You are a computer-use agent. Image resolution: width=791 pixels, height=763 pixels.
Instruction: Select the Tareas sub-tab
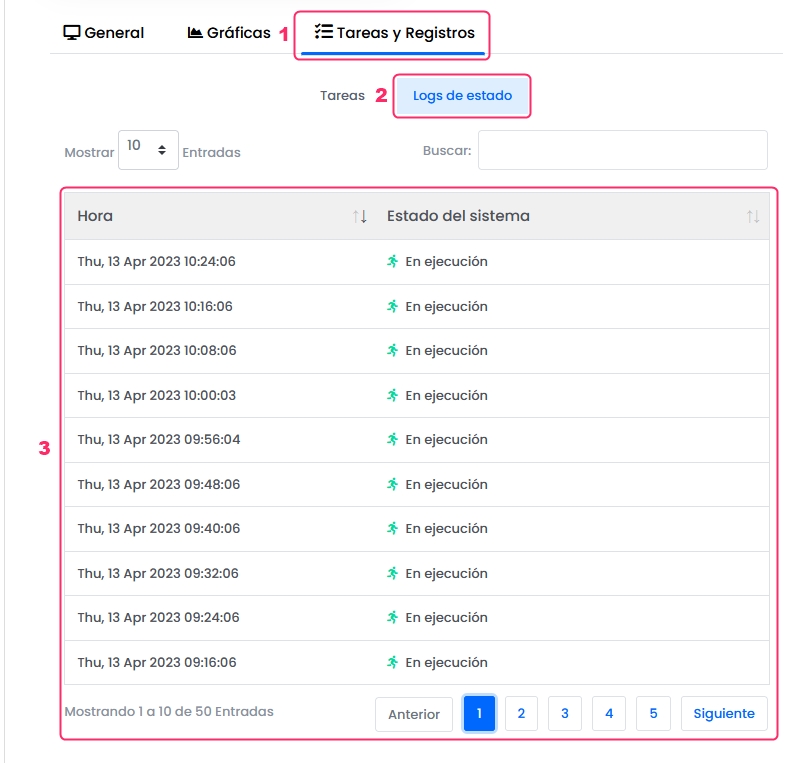click(342, 96)
